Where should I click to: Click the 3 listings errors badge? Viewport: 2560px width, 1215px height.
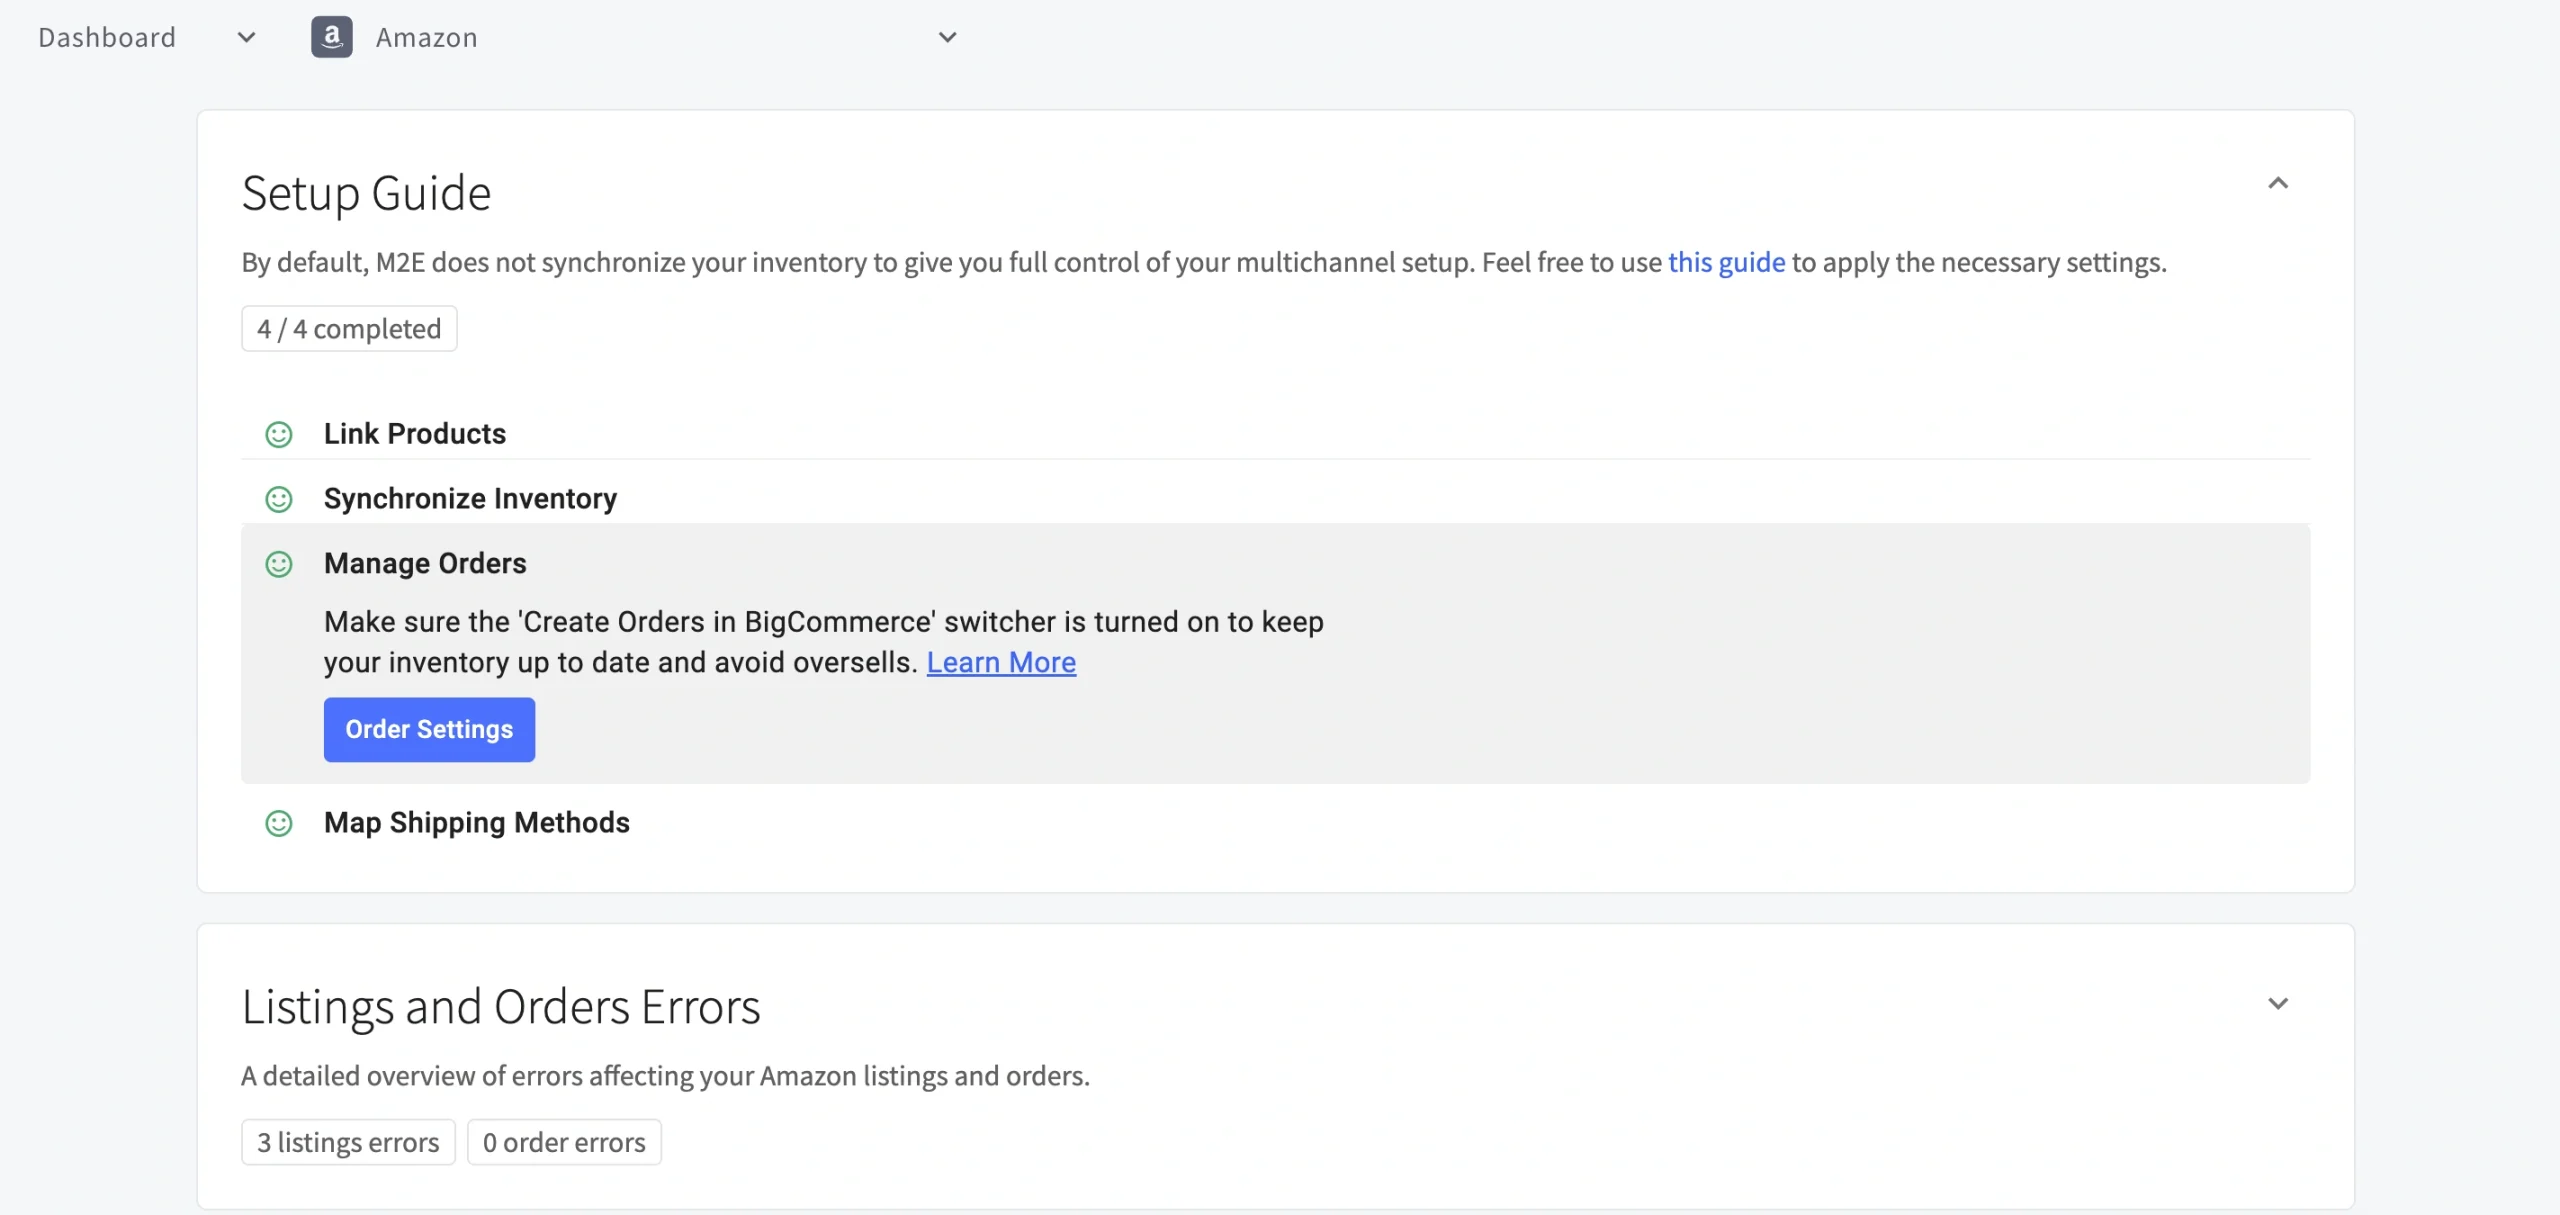click(x=348, y=1142)
